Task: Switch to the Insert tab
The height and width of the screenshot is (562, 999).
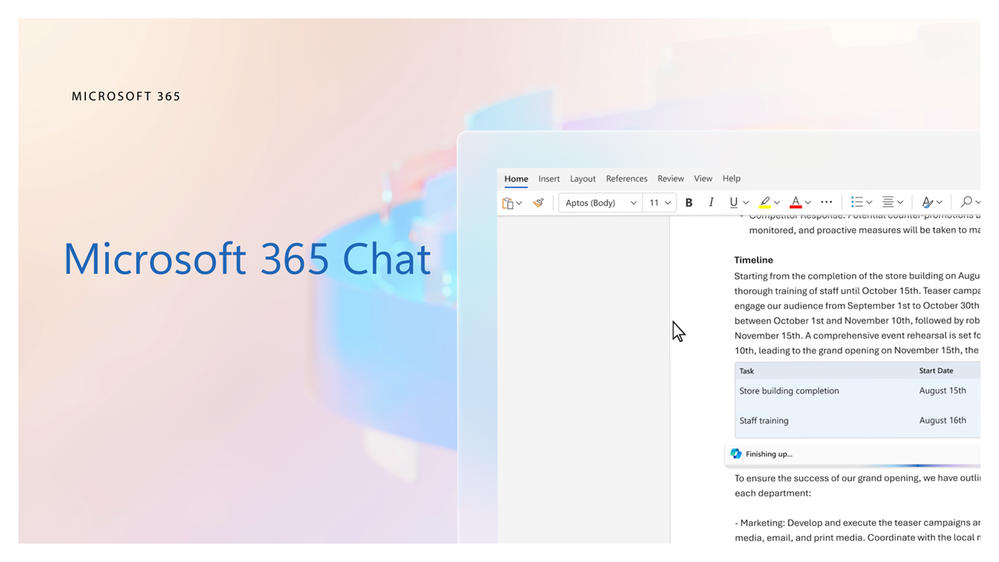Action: click(x=549, y=179)
